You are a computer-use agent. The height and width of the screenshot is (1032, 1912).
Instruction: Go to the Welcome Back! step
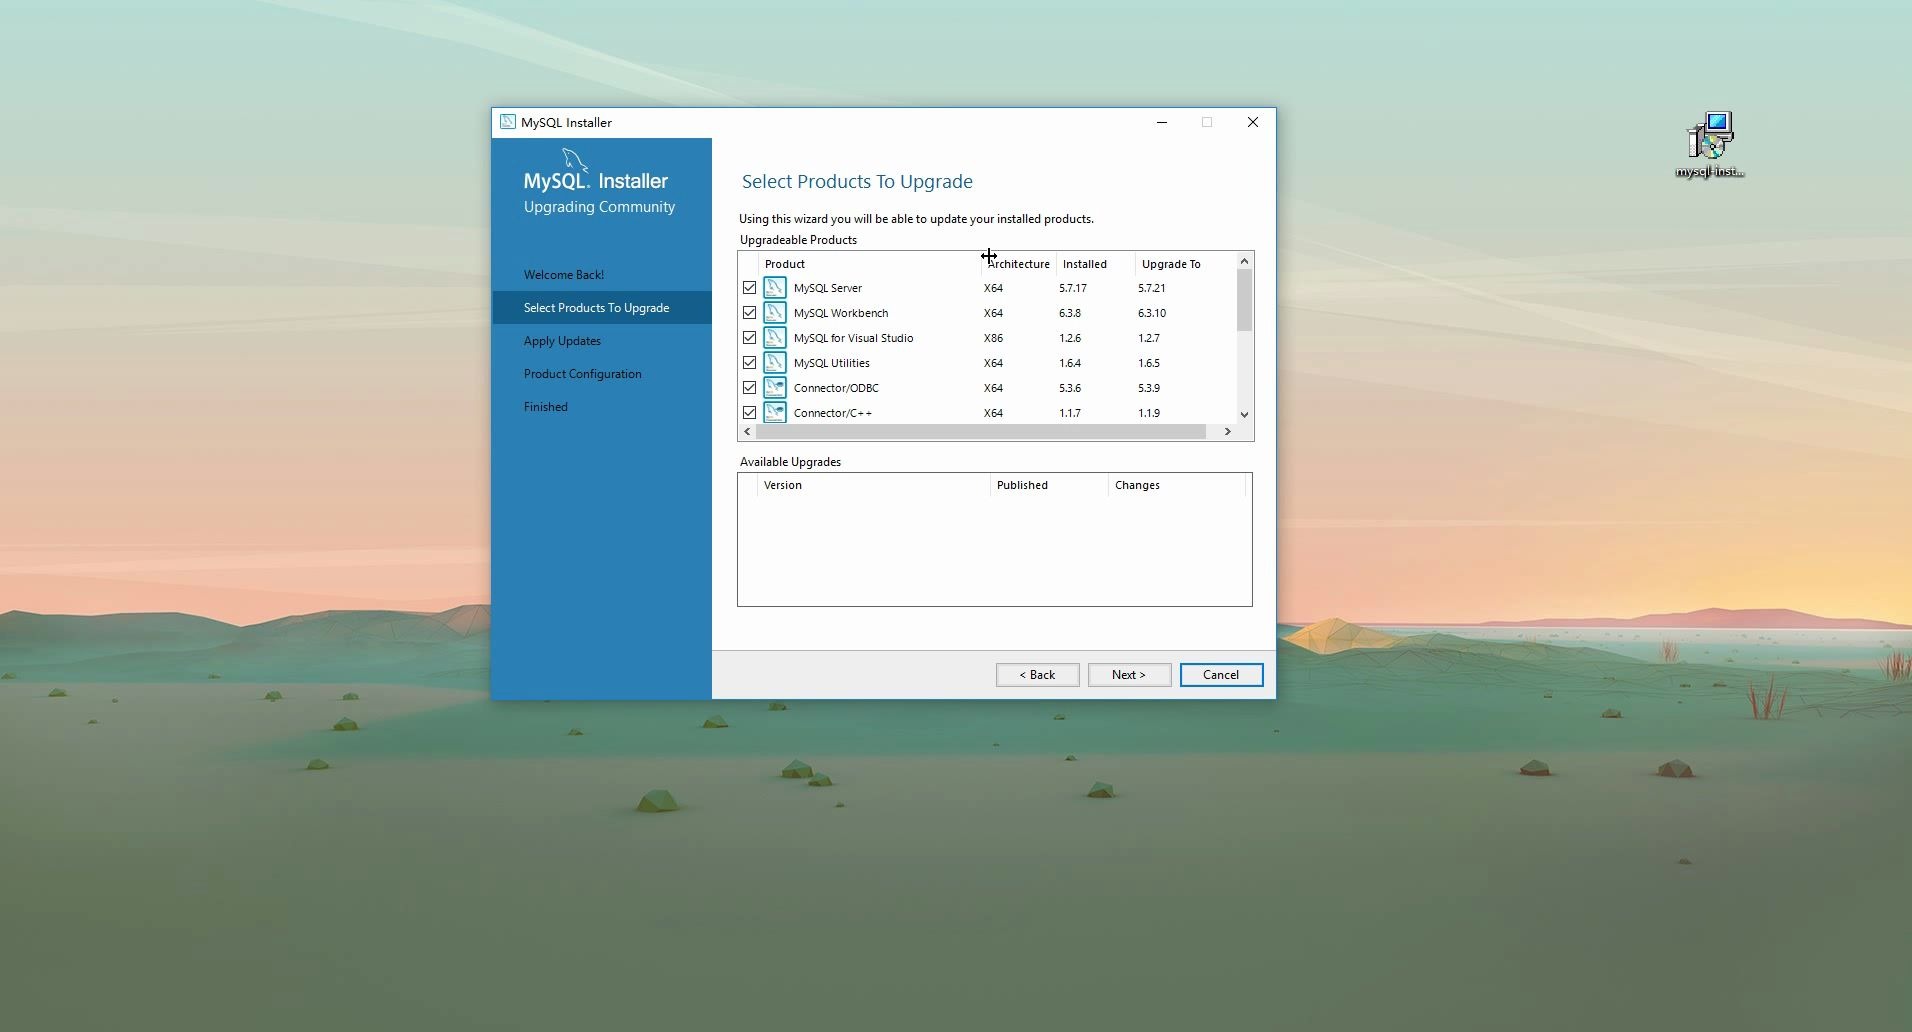pyautogui.click(x=564, y=275)
